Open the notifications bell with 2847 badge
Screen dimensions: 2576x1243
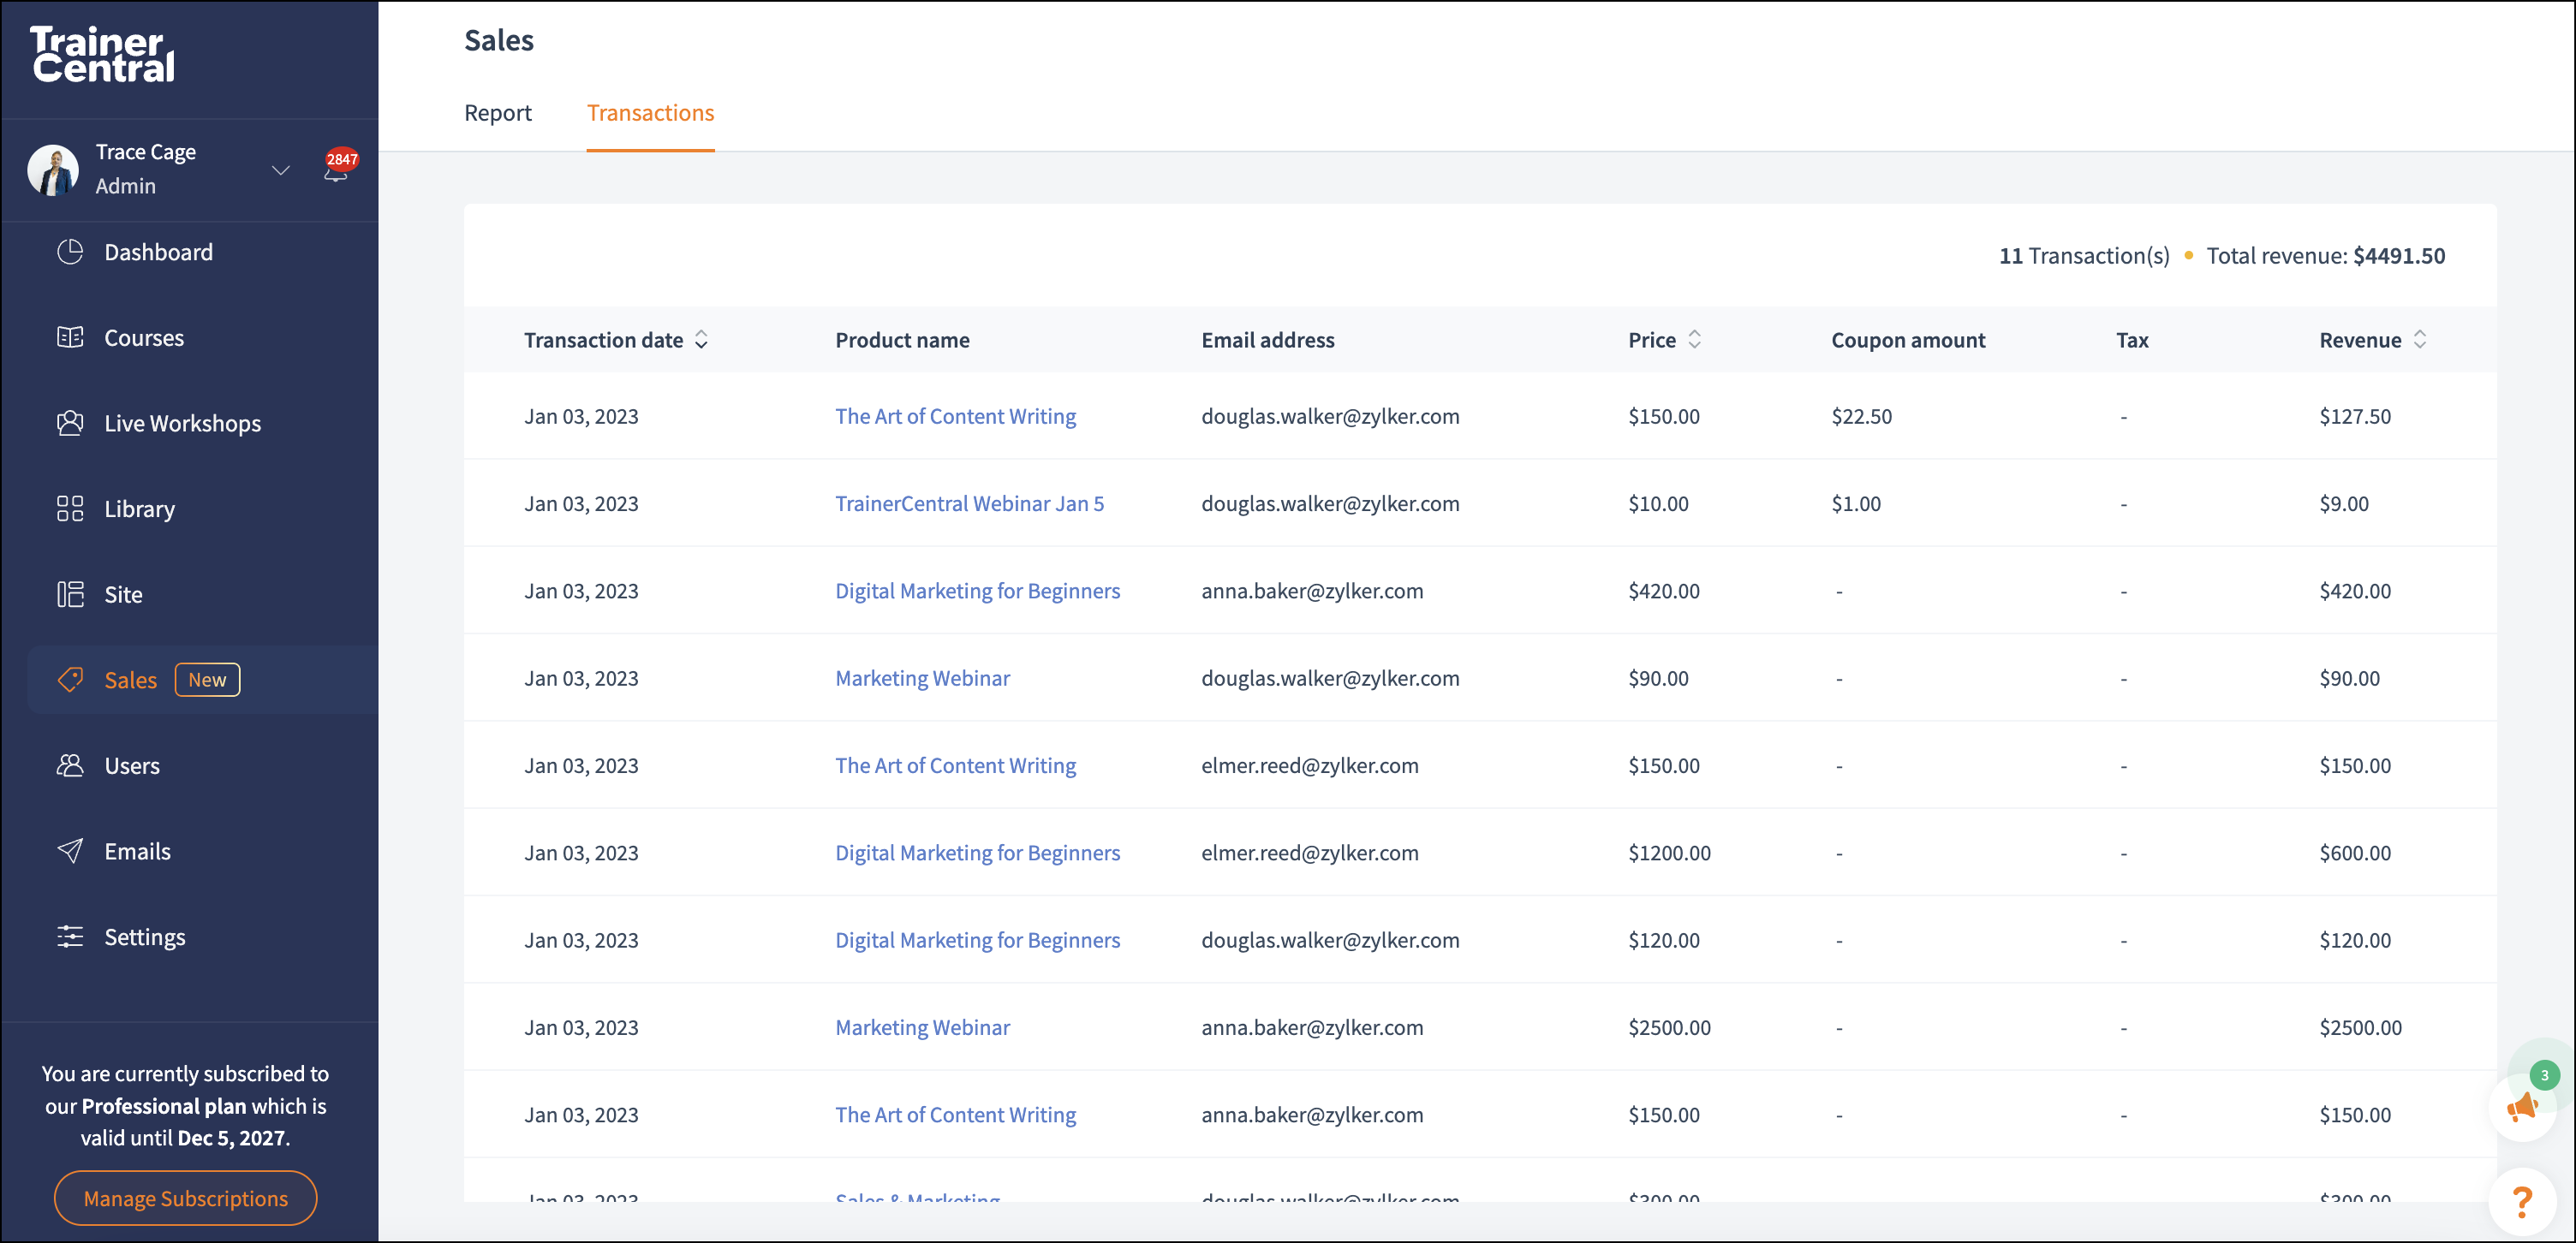pos(336,170)
